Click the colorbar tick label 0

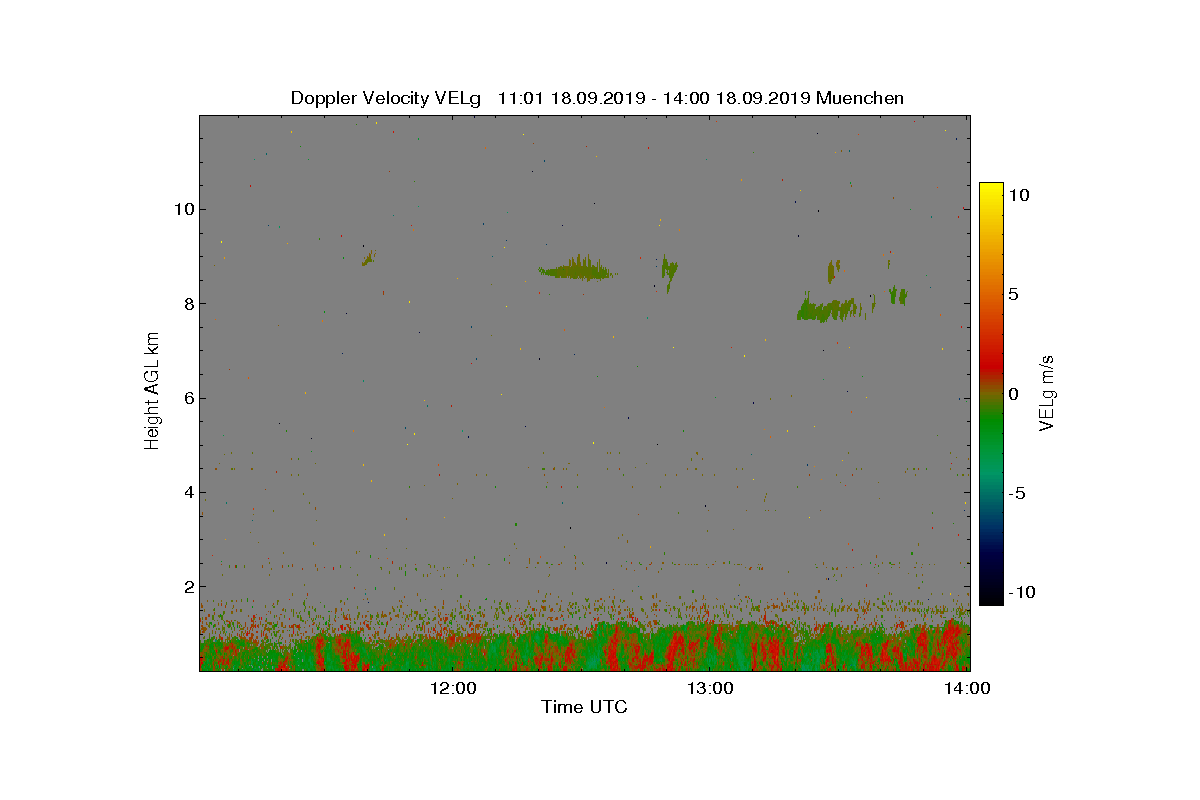point(1013,394)
